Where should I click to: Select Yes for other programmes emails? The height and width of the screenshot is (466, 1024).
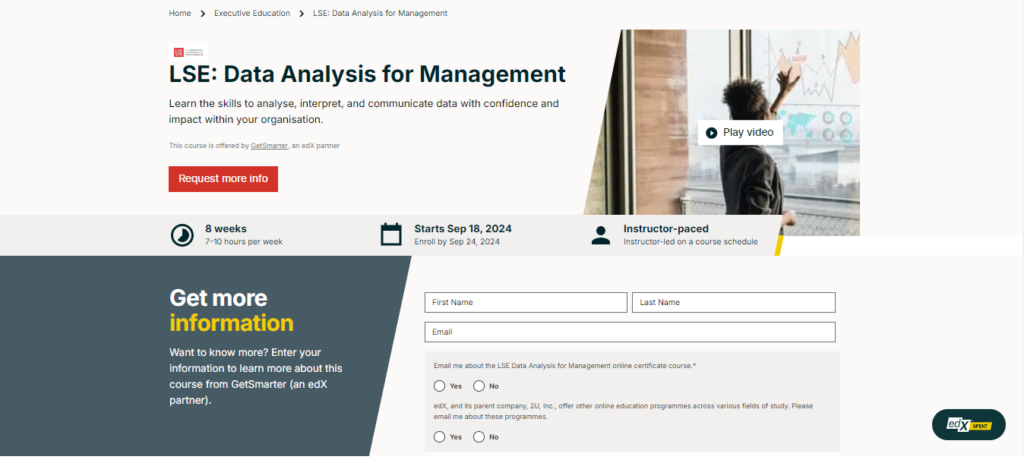click(x=439, y=437)
